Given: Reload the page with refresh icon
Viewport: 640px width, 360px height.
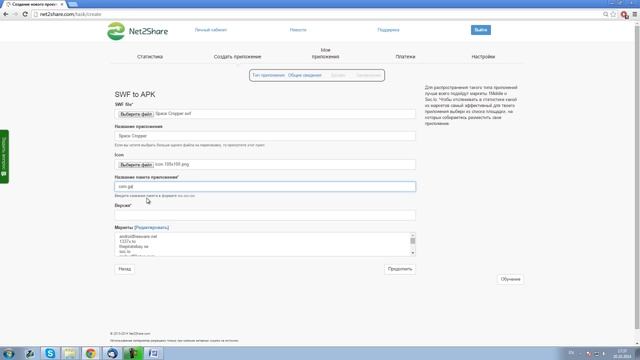Looking at the screenshot, I should pos(25,14).
